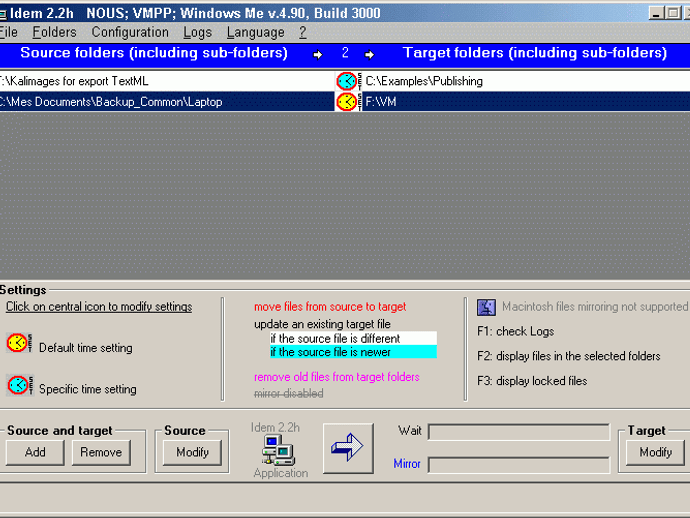Click the 'Specific time setting' label
Viewport: 690px width, 518px height.
(x=88, y=389)
